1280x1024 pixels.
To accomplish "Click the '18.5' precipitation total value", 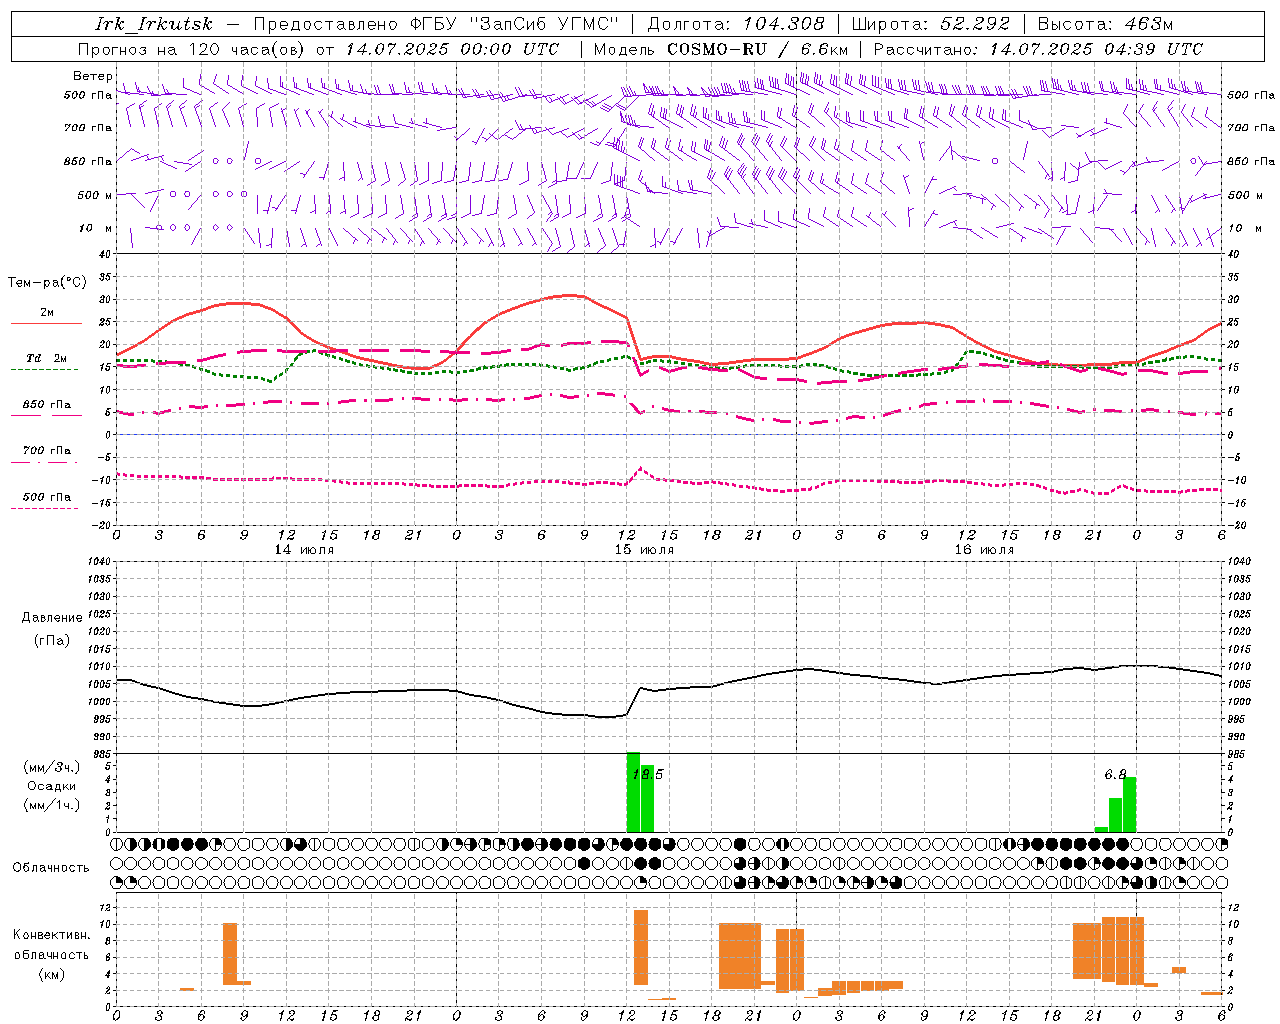I will [648, 774].
